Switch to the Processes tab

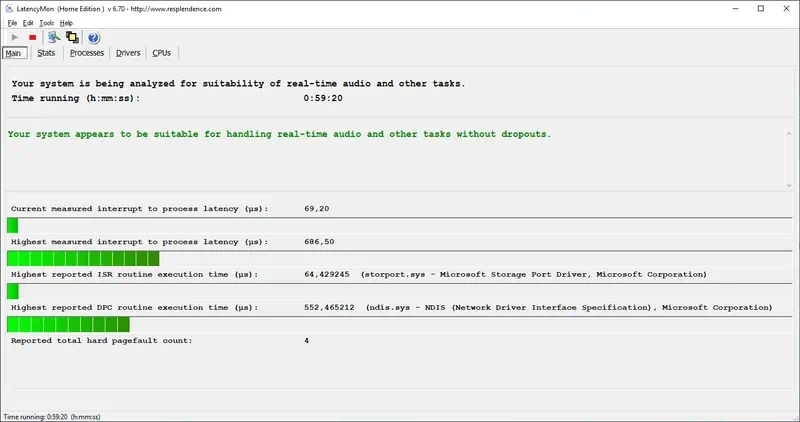click(x=87, y=53)
